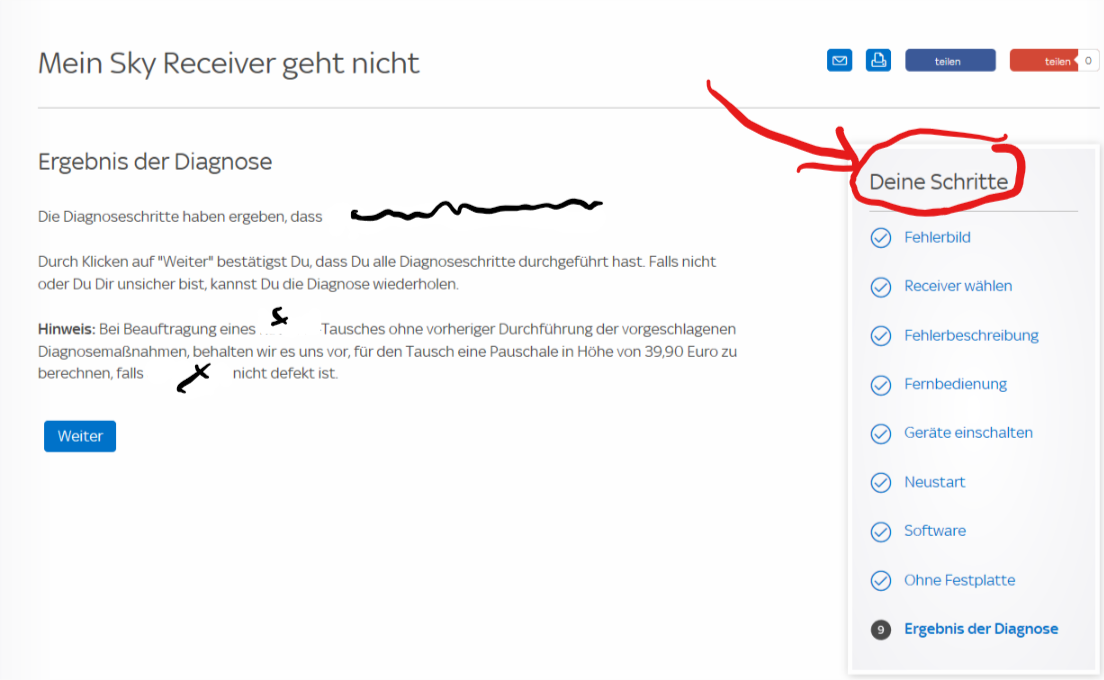Open the Receiver wählen step link
This screenshot has height=680, width=1104.
tap(958, 286)
